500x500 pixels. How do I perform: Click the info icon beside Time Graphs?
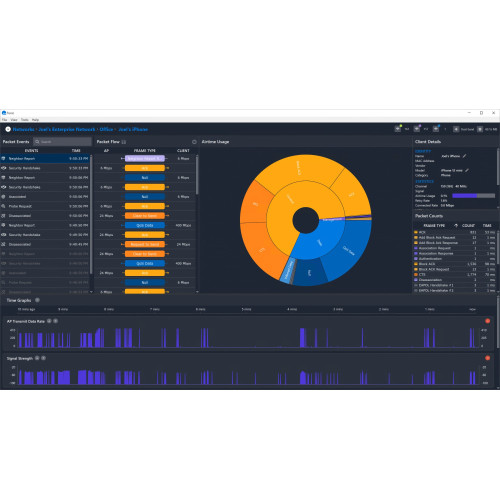click(37, 300)
